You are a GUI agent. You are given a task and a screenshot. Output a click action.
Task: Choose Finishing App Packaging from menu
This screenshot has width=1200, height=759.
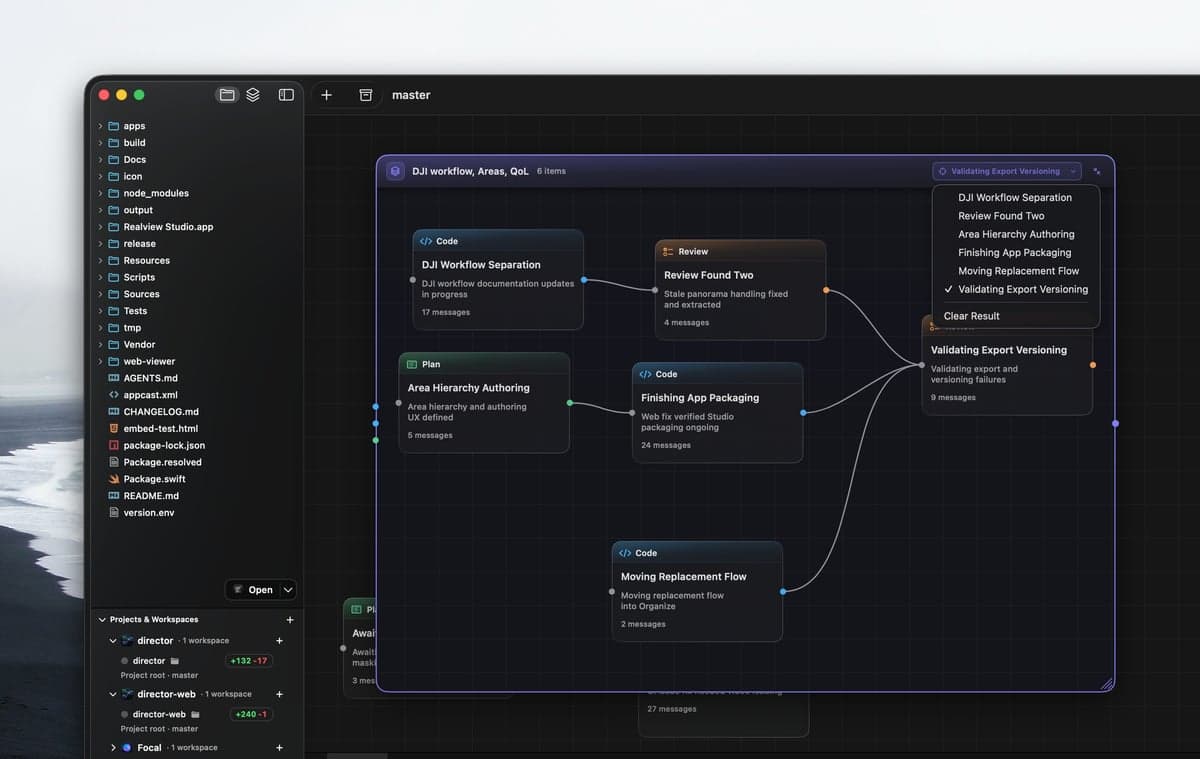tap(1014, 253)
